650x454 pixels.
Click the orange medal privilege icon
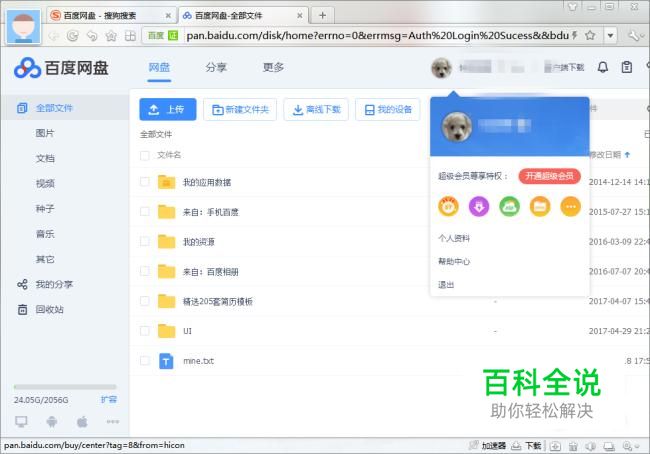448,206
